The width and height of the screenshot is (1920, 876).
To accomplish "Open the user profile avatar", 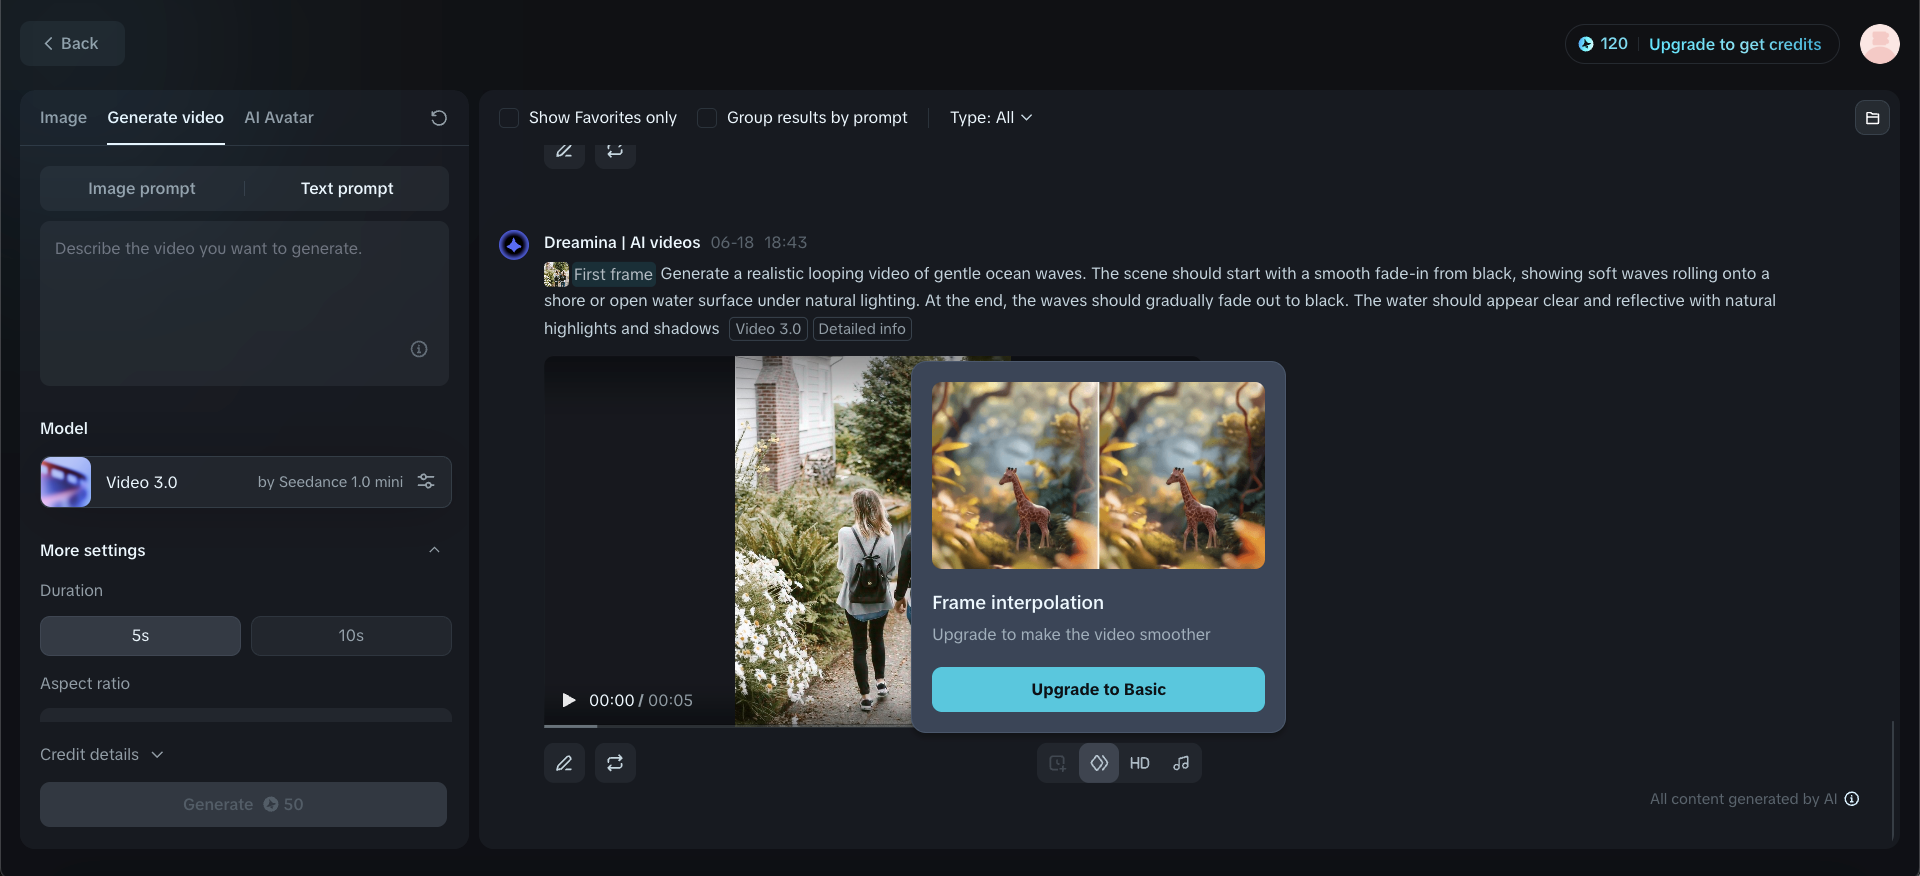I will point(1879,44).
